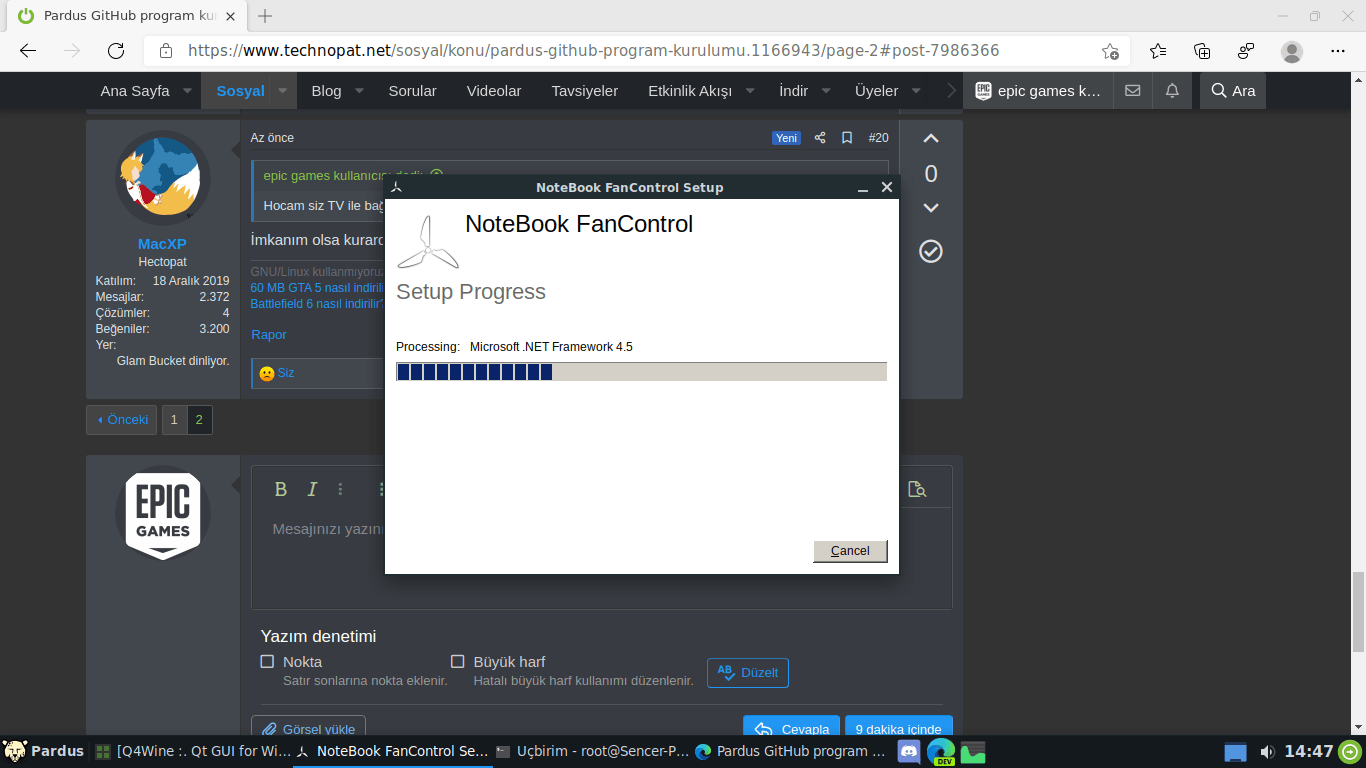This screenshot has height=768, width=1366.
Task: Expand the İndir dropdown arrow
Action: point(826,91)
